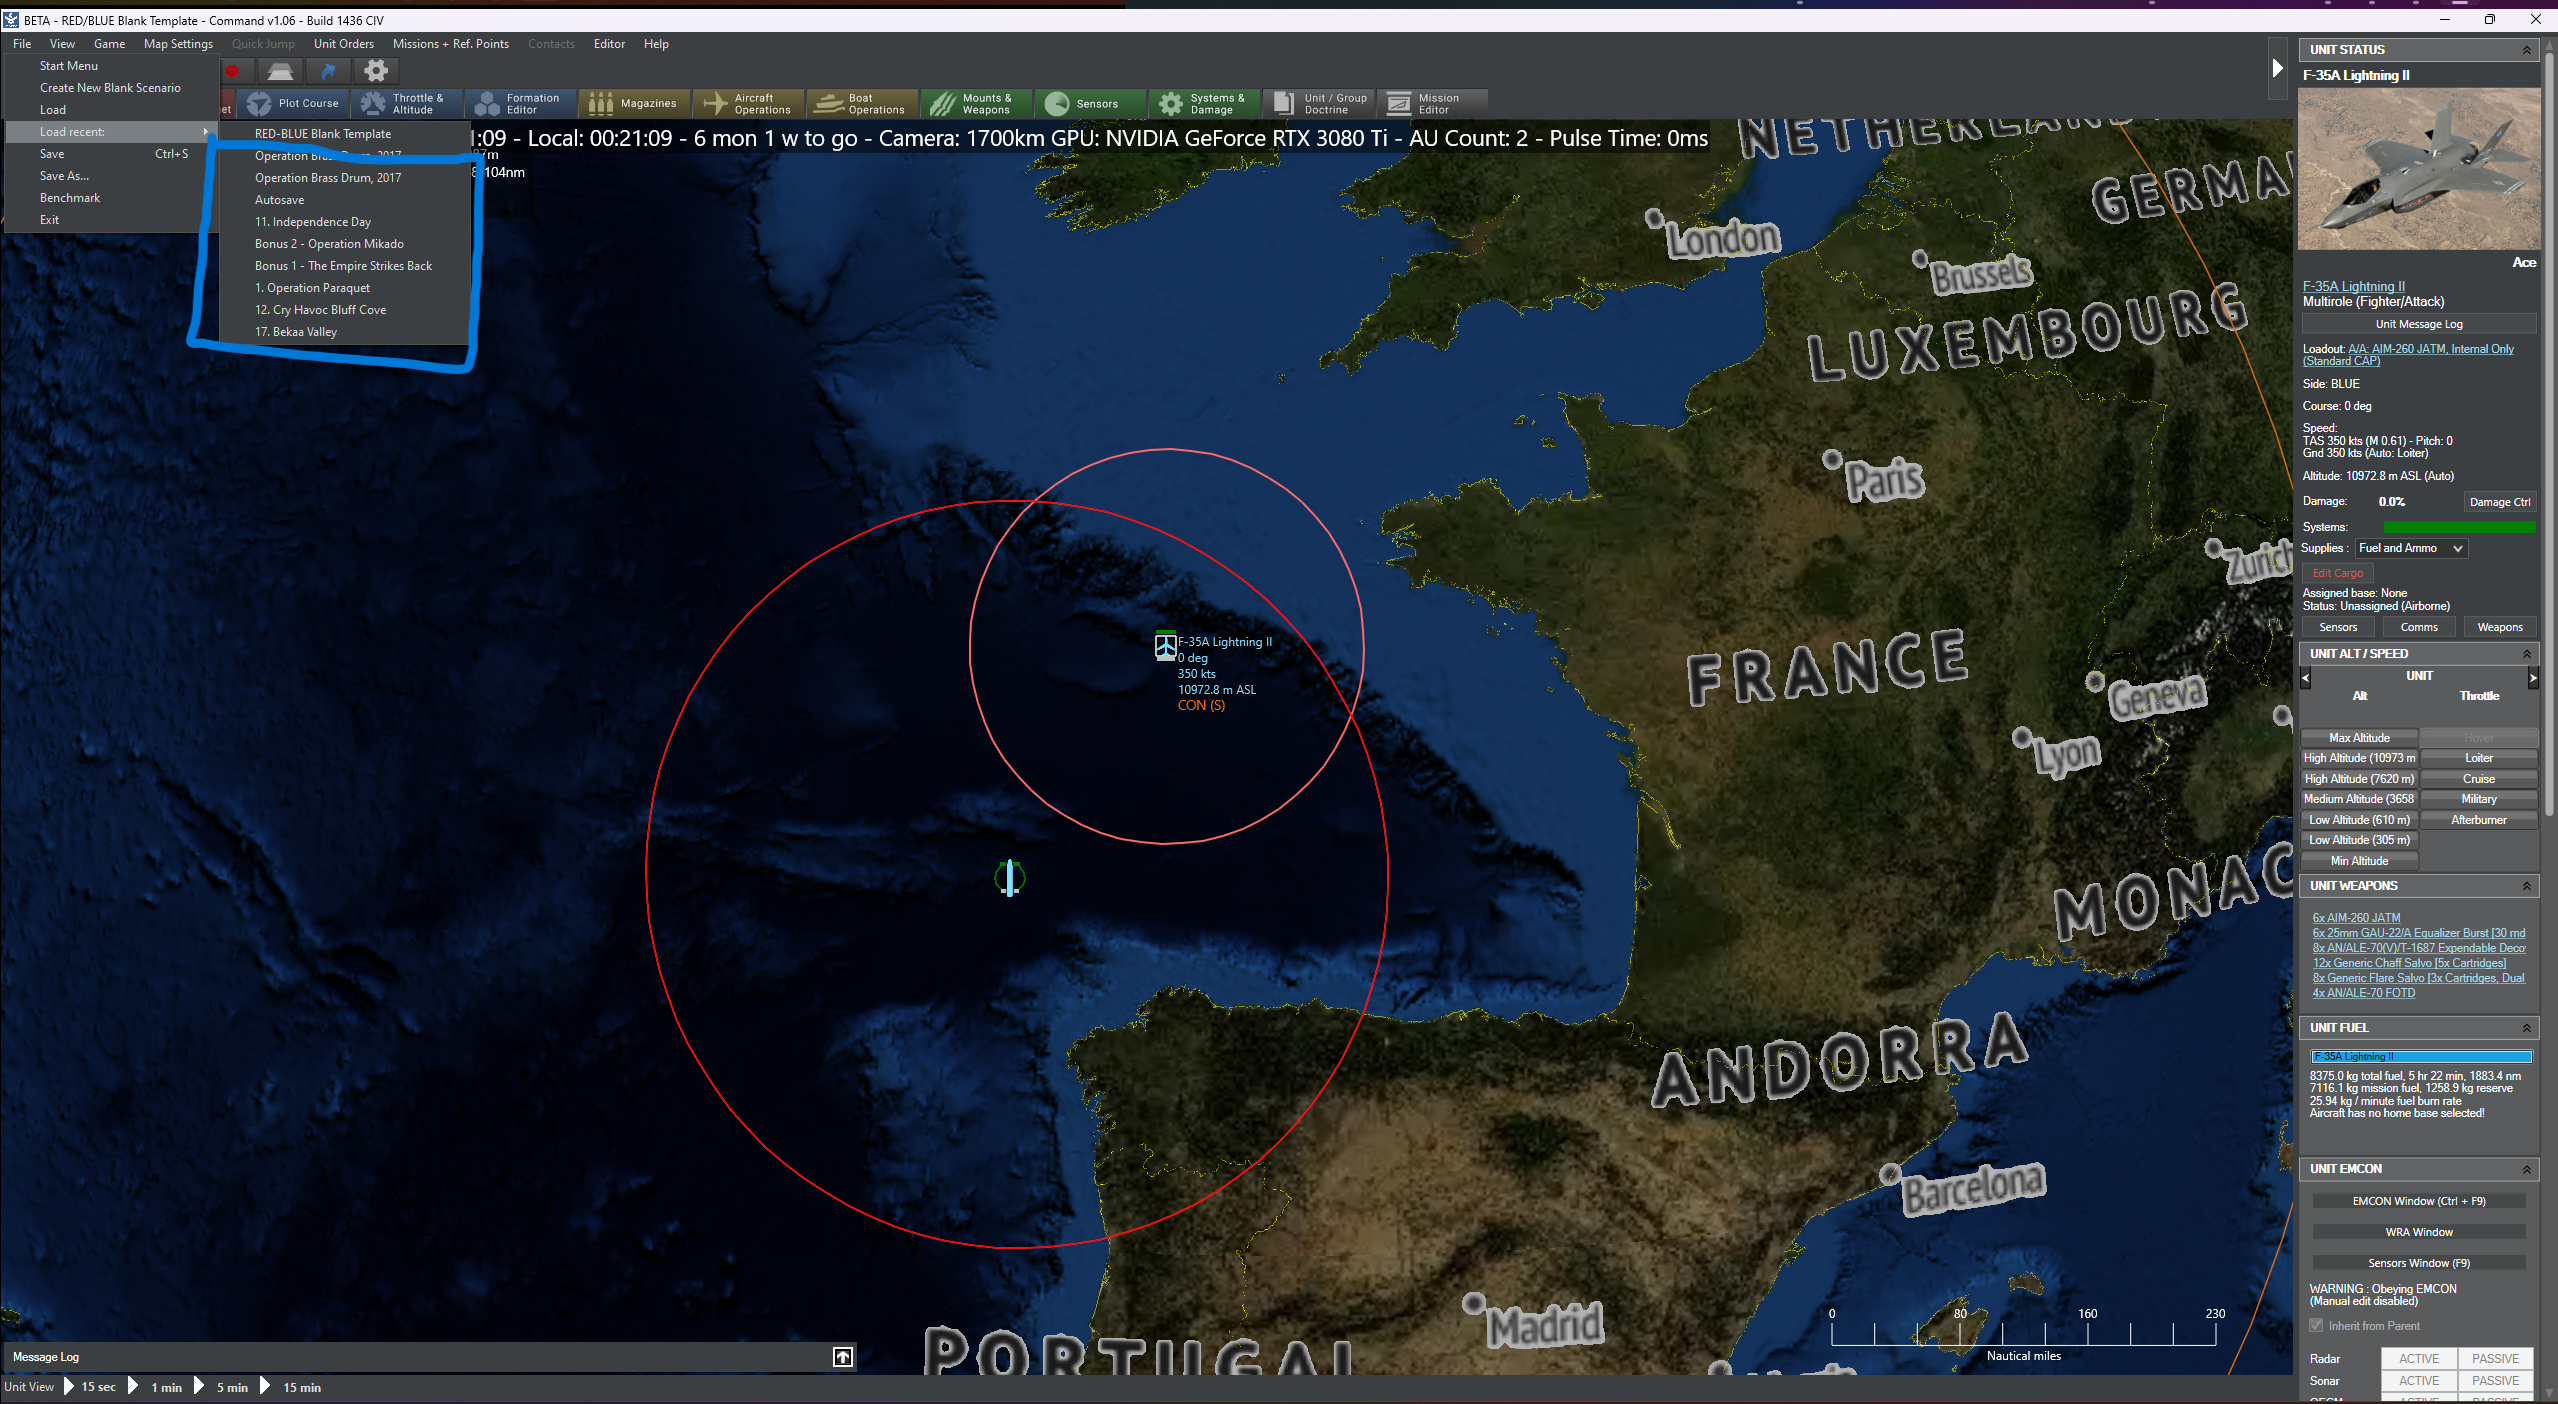Open the View menu
Screen dimensions: 2558x1404
[x=62, y=44]
